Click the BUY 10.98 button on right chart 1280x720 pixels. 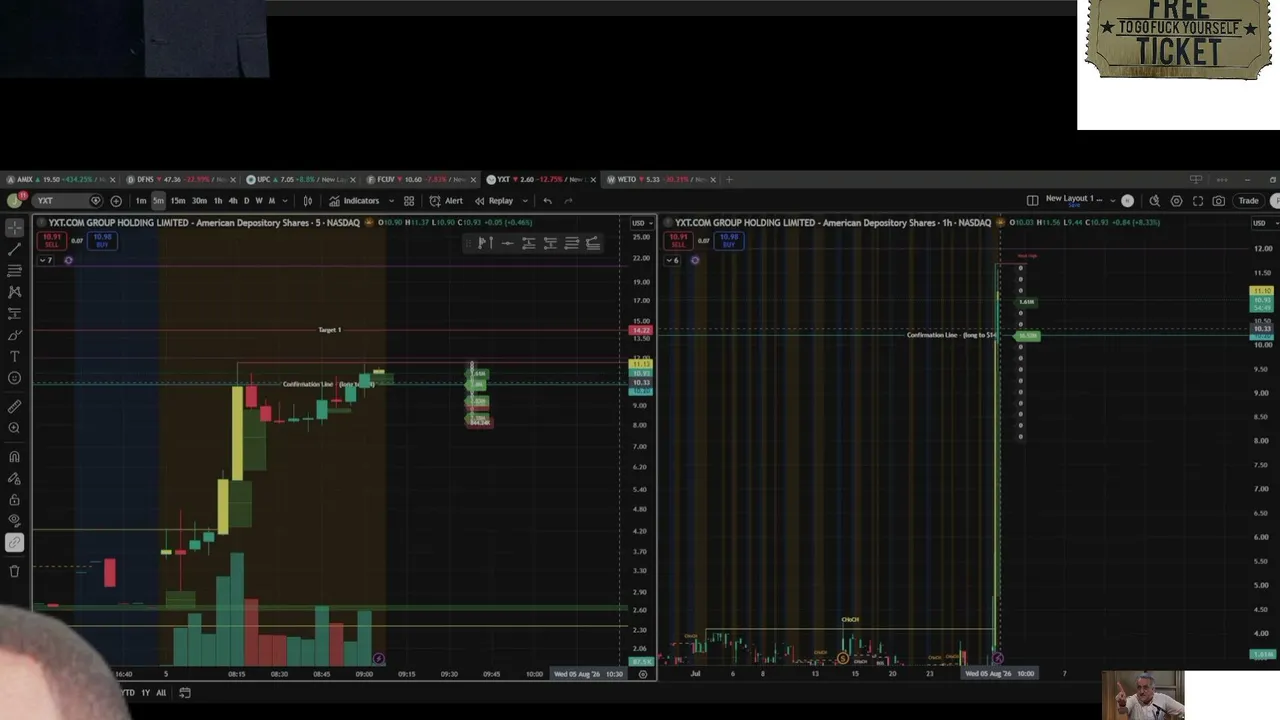click(729, 241)
